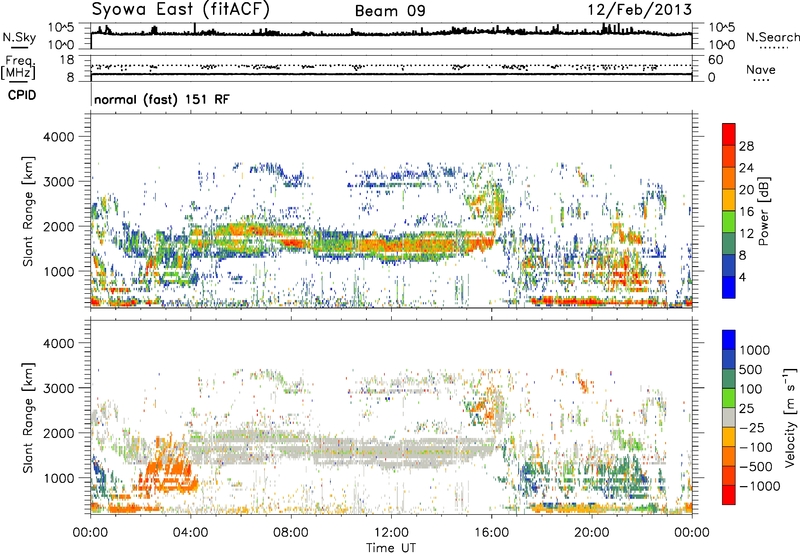Click the '20:00' time tick label
Screen dimensions: 800x554
(591, 533)
